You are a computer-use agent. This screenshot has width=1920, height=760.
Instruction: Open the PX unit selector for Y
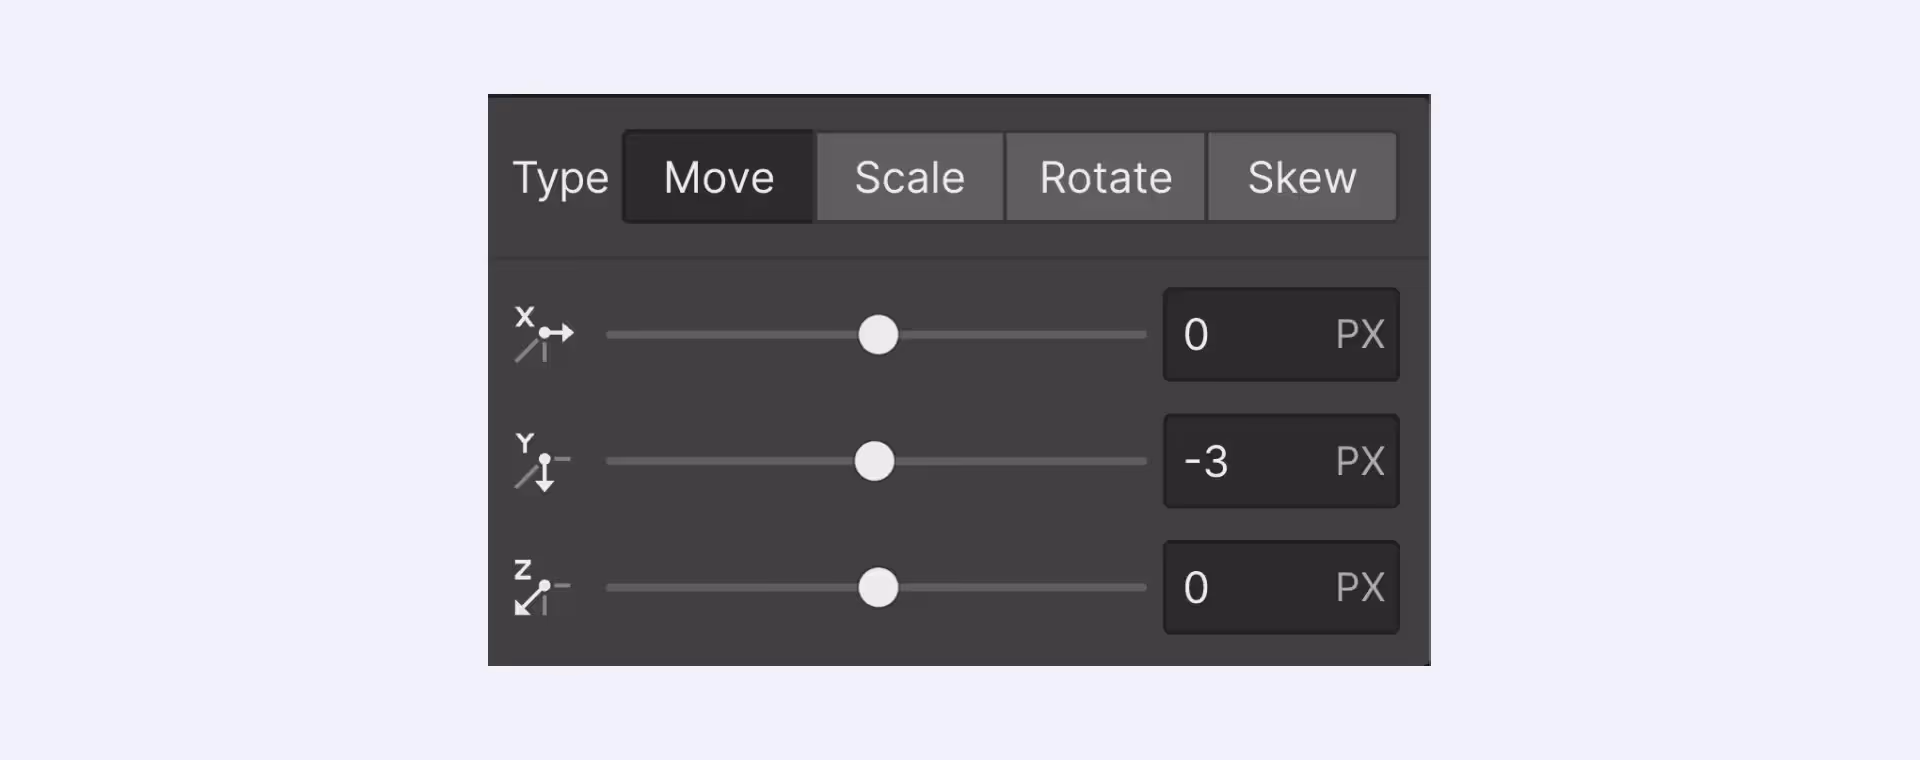click(x=1360, y=461)
